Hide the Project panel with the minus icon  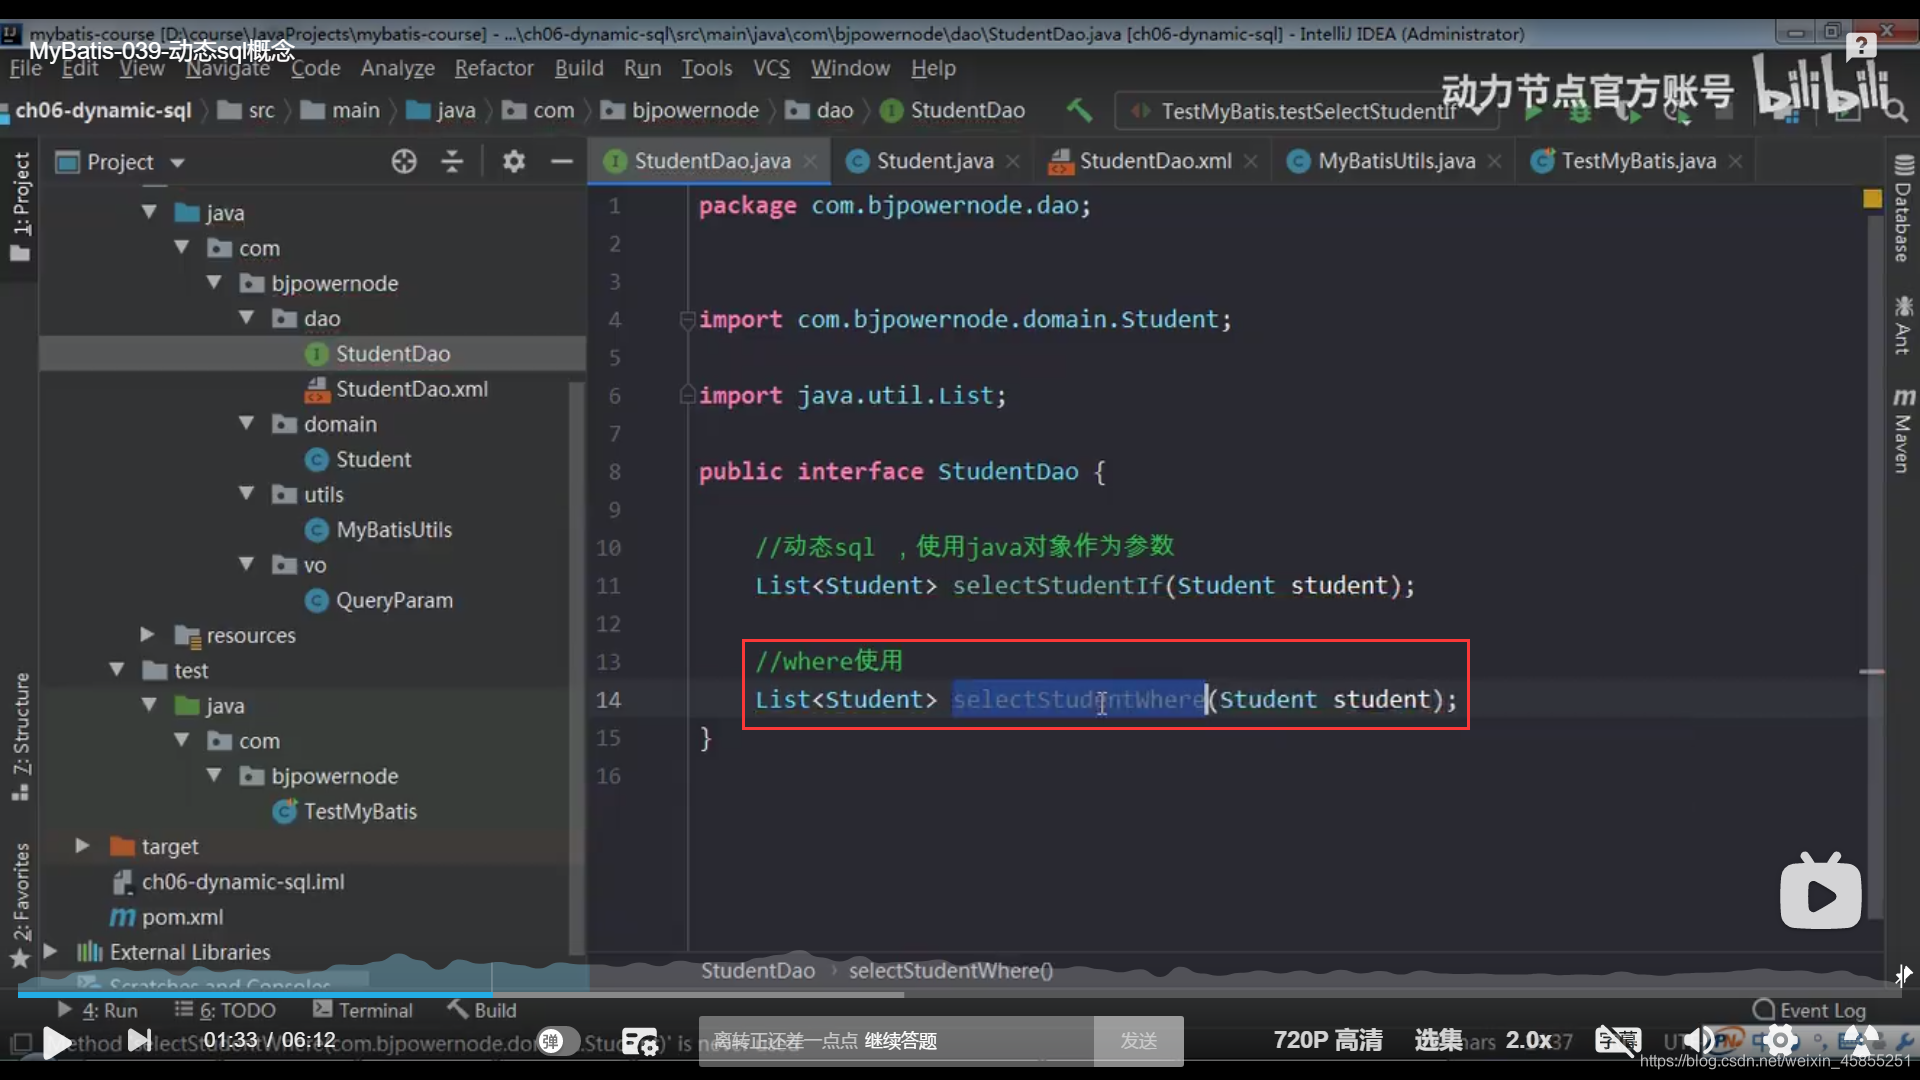pos(562,161)
